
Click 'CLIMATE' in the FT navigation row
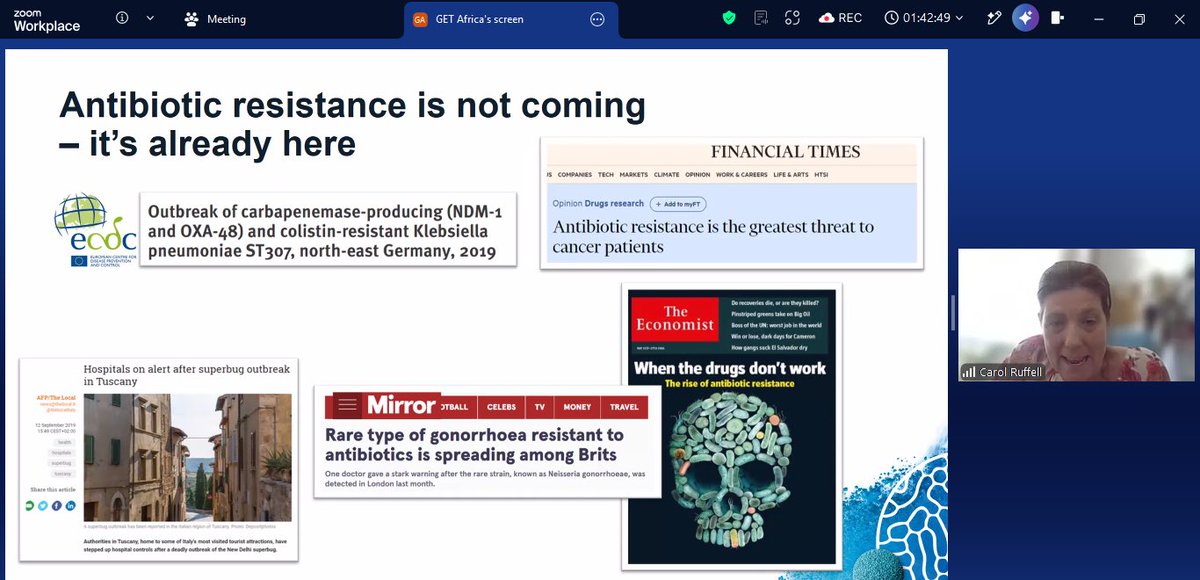[x=667, y=174]
